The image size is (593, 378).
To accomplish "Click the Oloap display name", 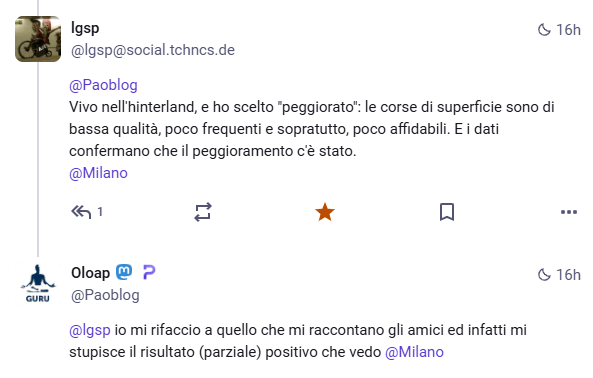I will (90, 273).
